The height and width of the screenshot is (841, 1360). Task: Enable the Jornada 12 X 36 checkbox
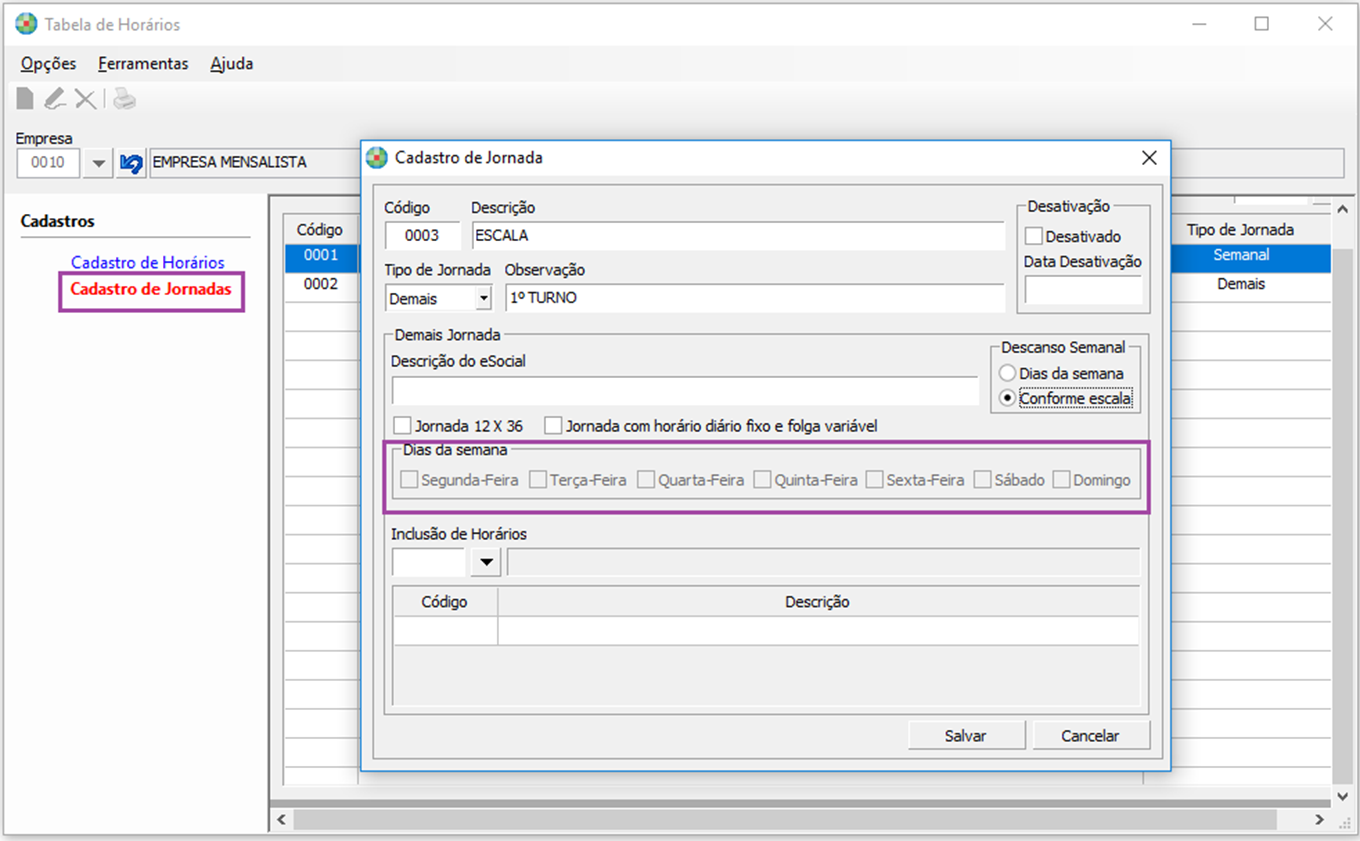(x=402, y=426)
